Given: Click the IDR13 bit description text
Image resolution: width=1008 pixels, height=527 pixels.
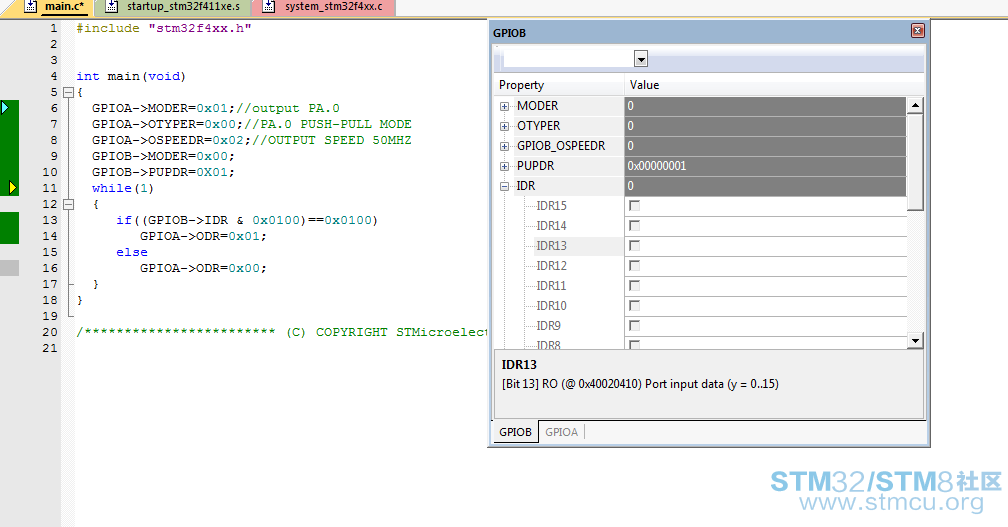Looking at the screenshot, I should (x=640, y=384).
